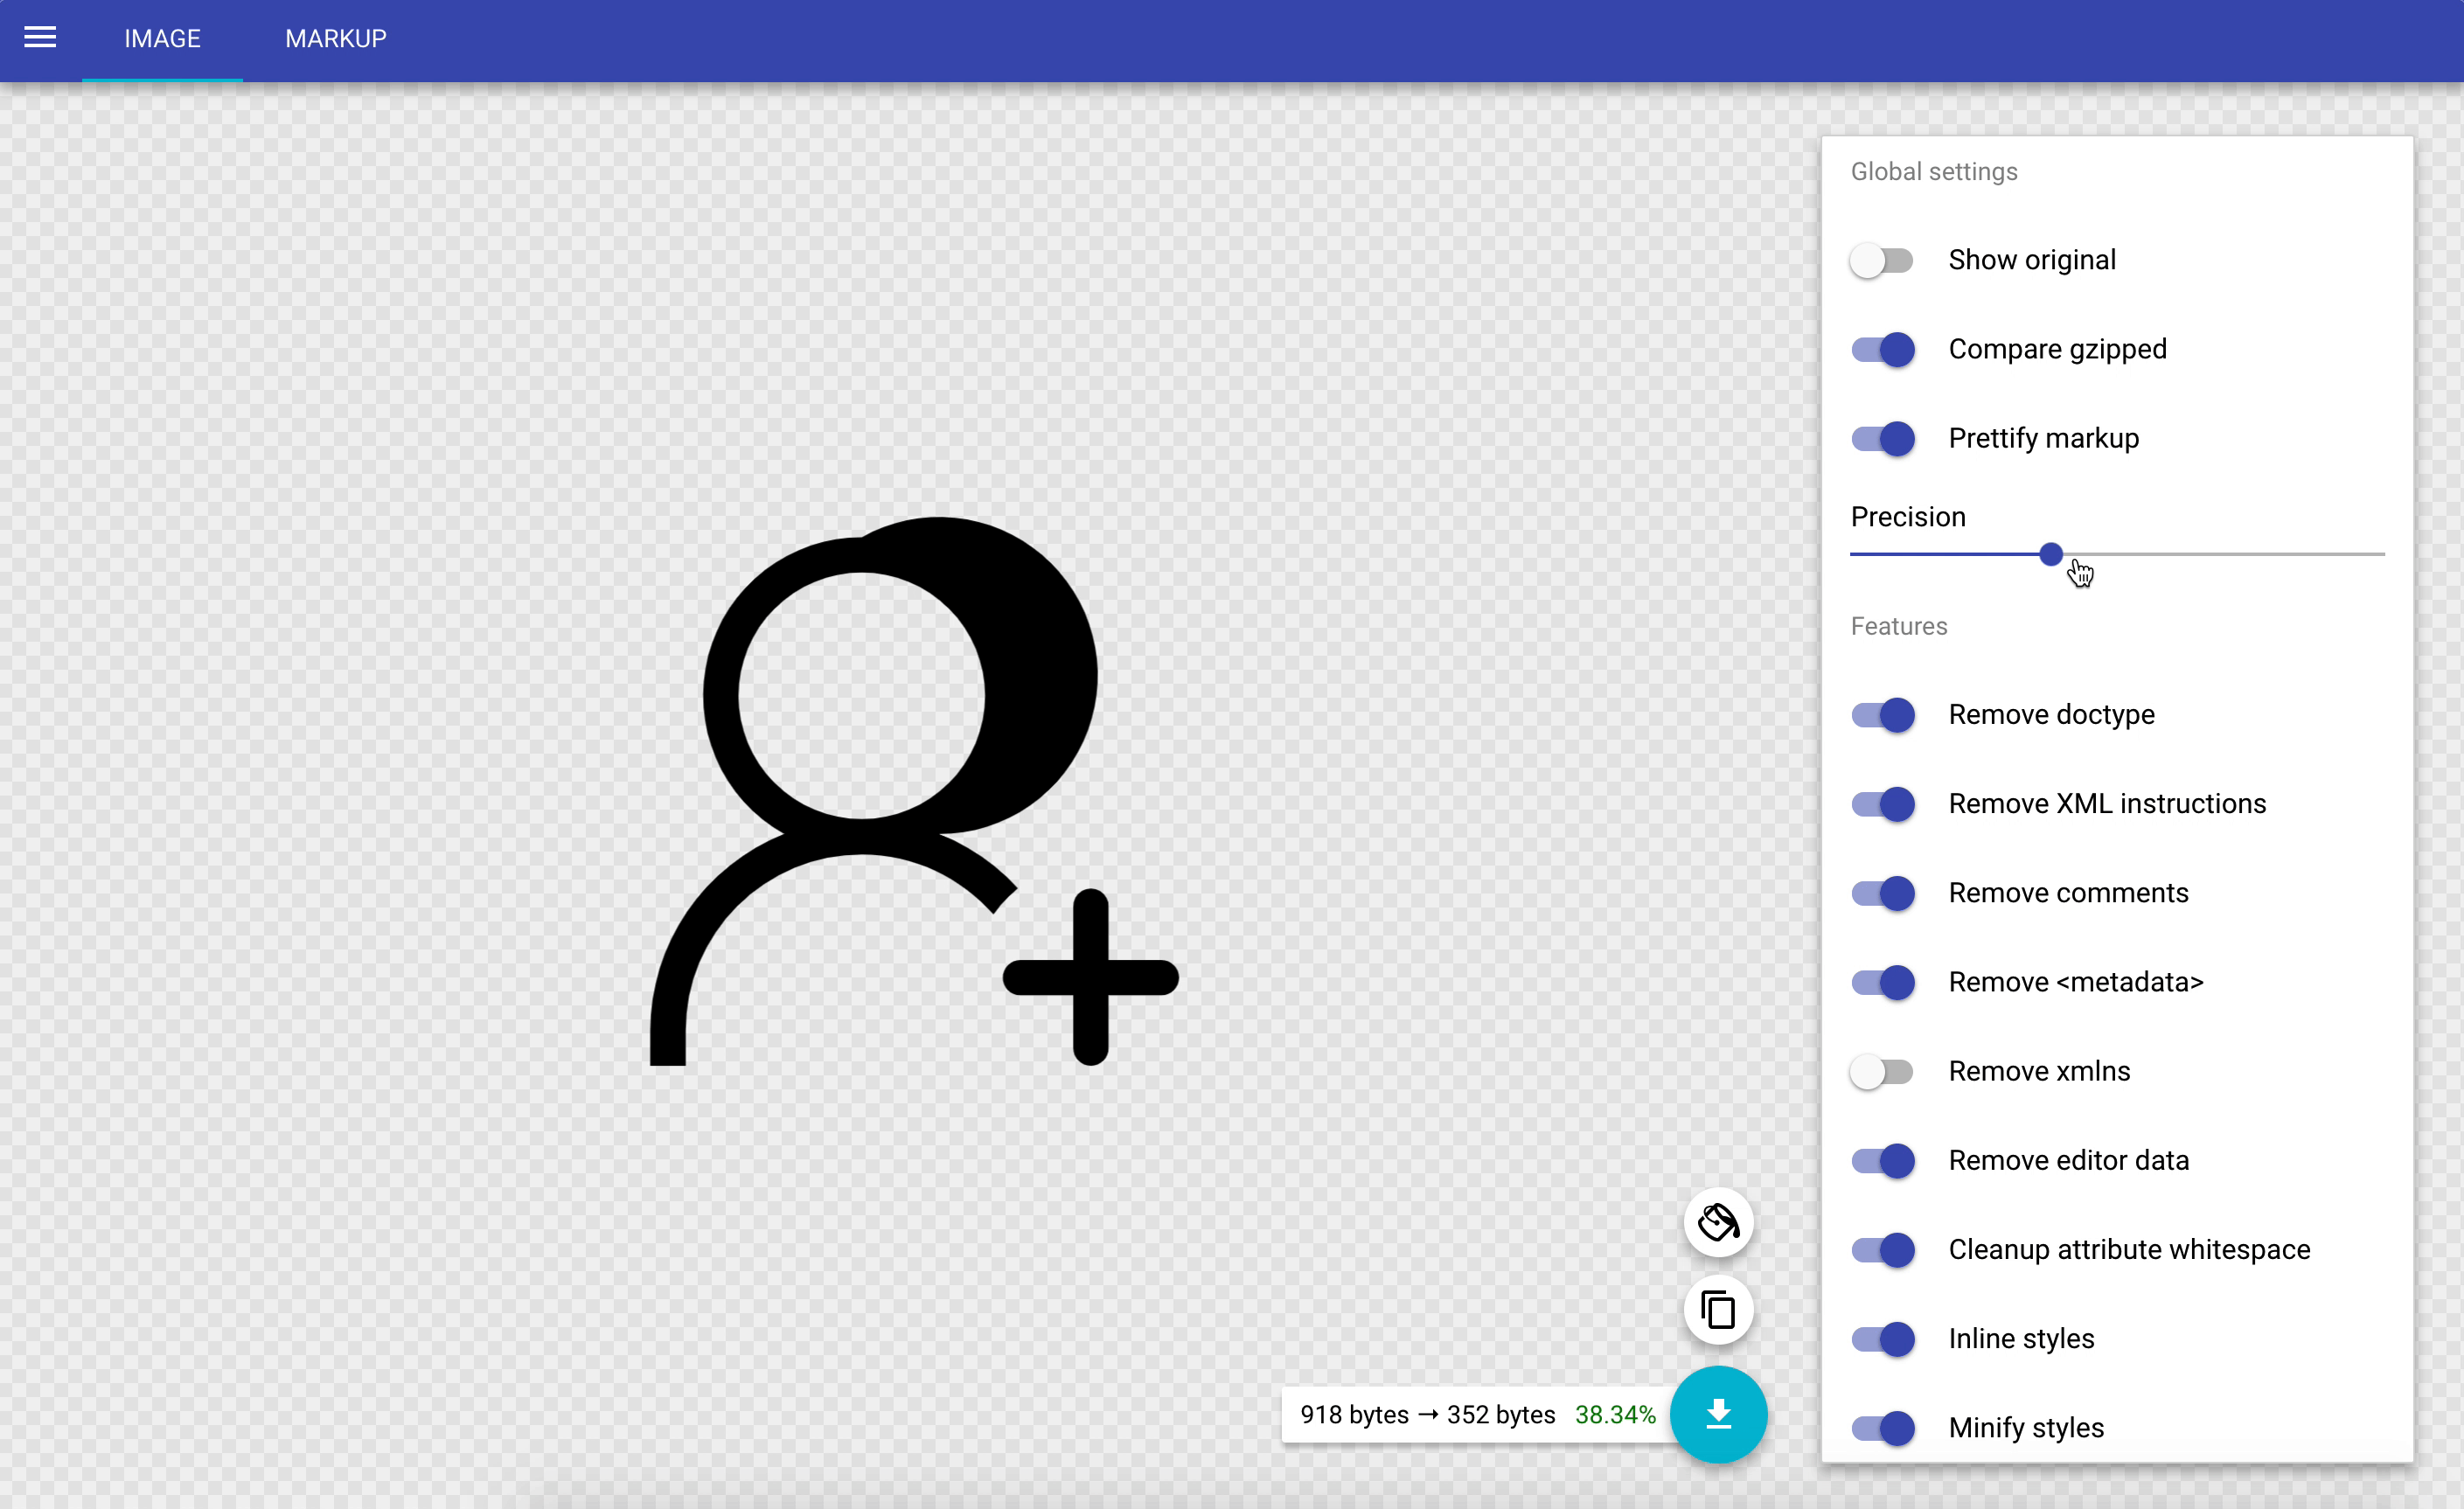The width and height of the screenshot is (2464, 1509).
Task: Turn off Minify styles
Action: tap(1883, 1428)
